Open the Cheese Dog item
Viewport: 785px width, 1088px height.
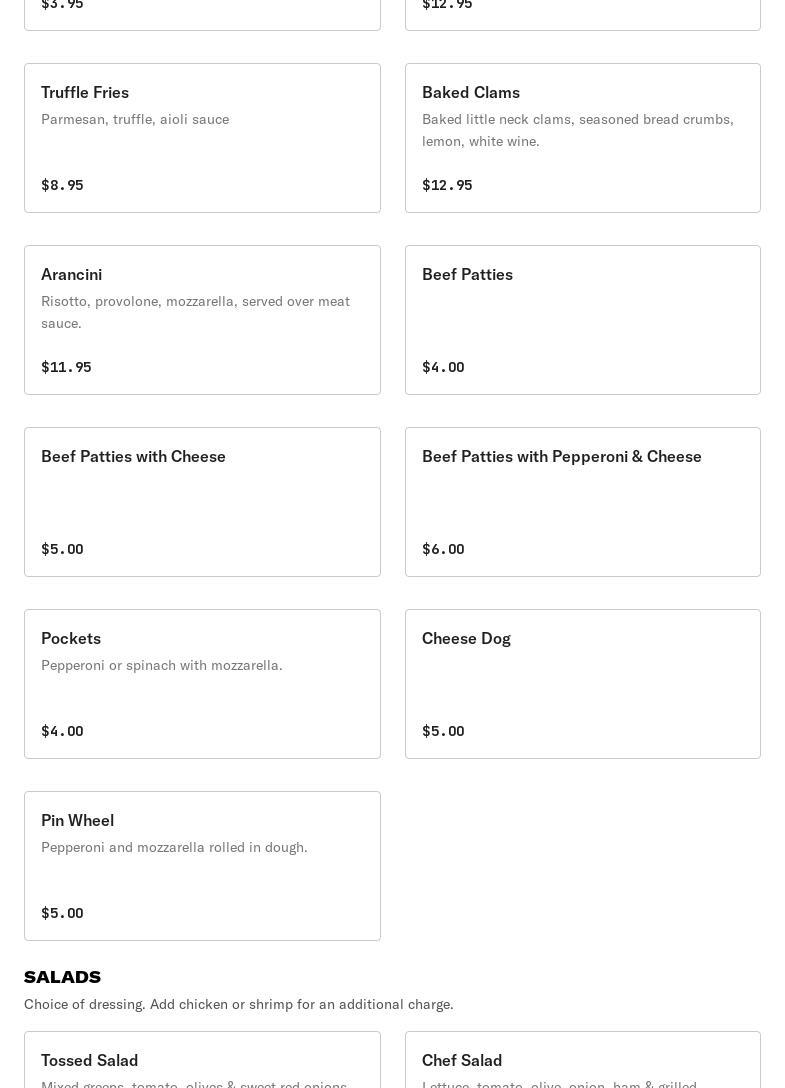pyautogui.click(x=582, y=684)
